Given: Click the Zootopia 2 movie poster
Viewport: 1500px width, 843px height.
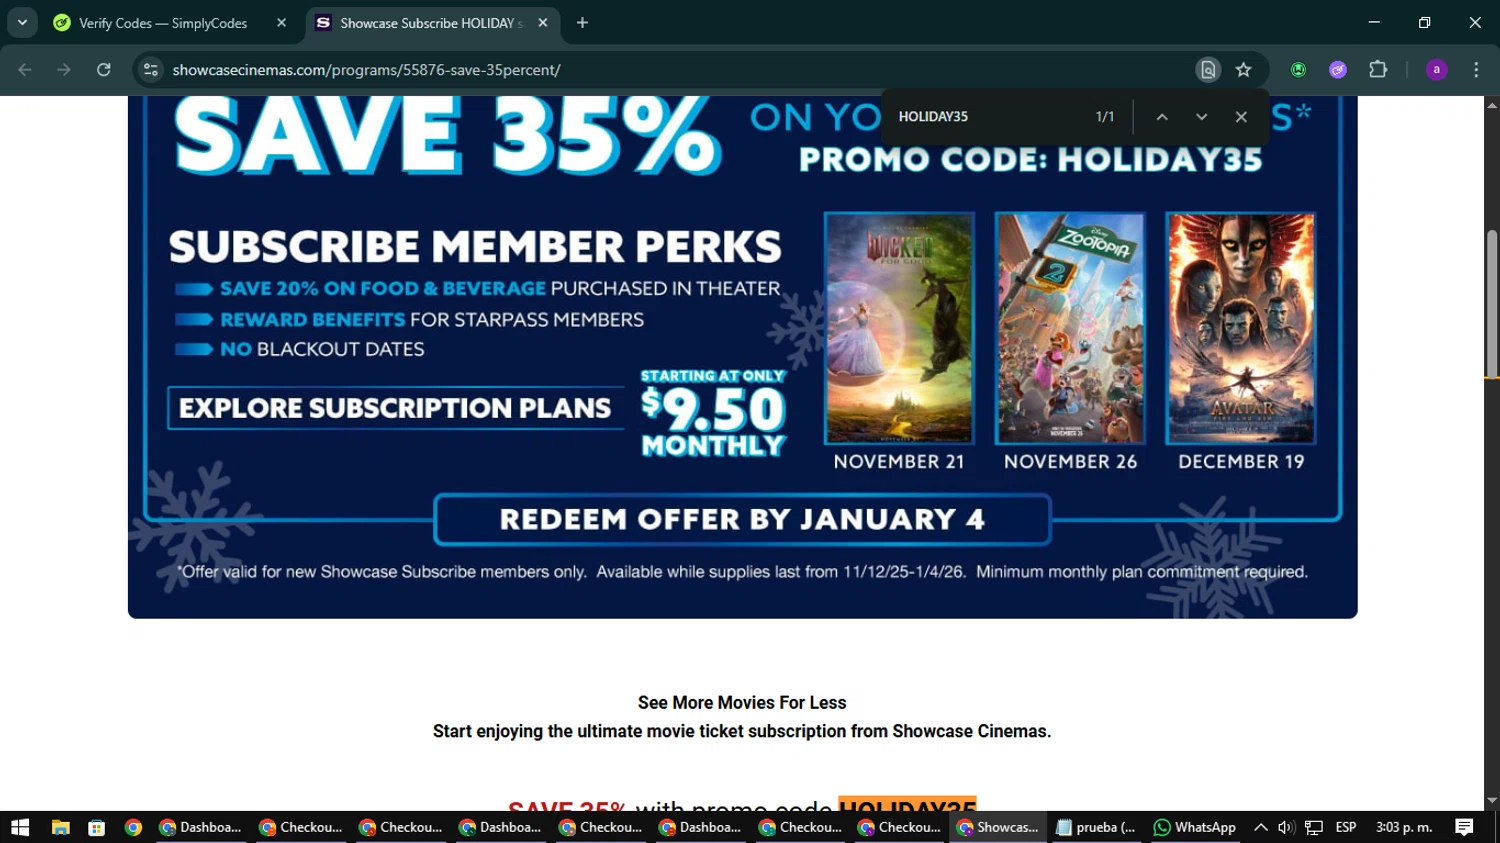Looking at the screenshot, I should pos(1070,328).
